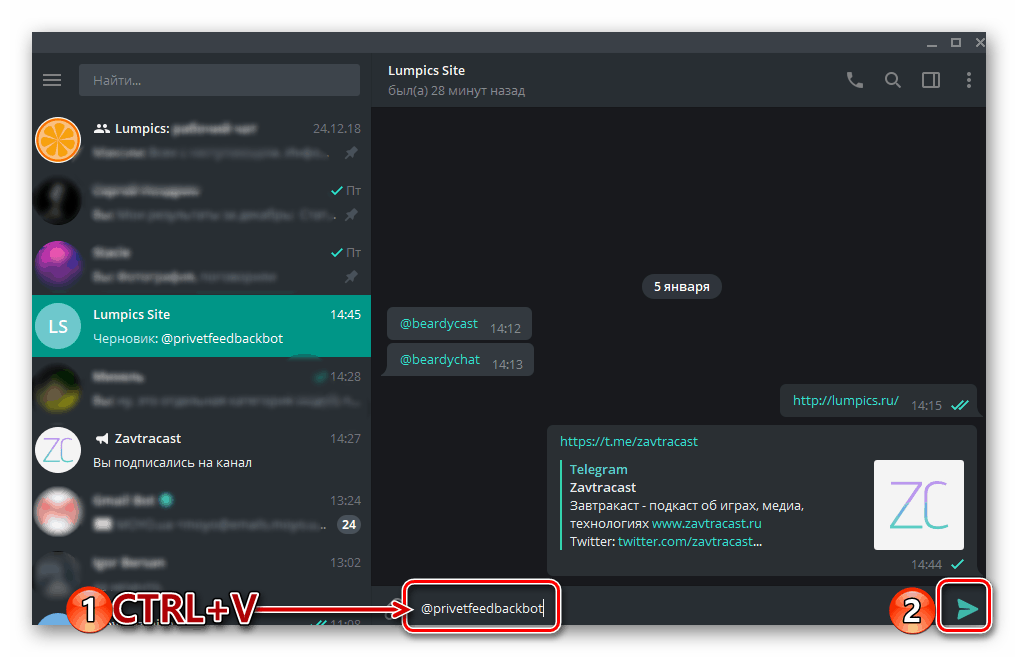Open the chat dated 13:02 in list
Viewport: 1018px width, 657px height.
tap(201, 573)
